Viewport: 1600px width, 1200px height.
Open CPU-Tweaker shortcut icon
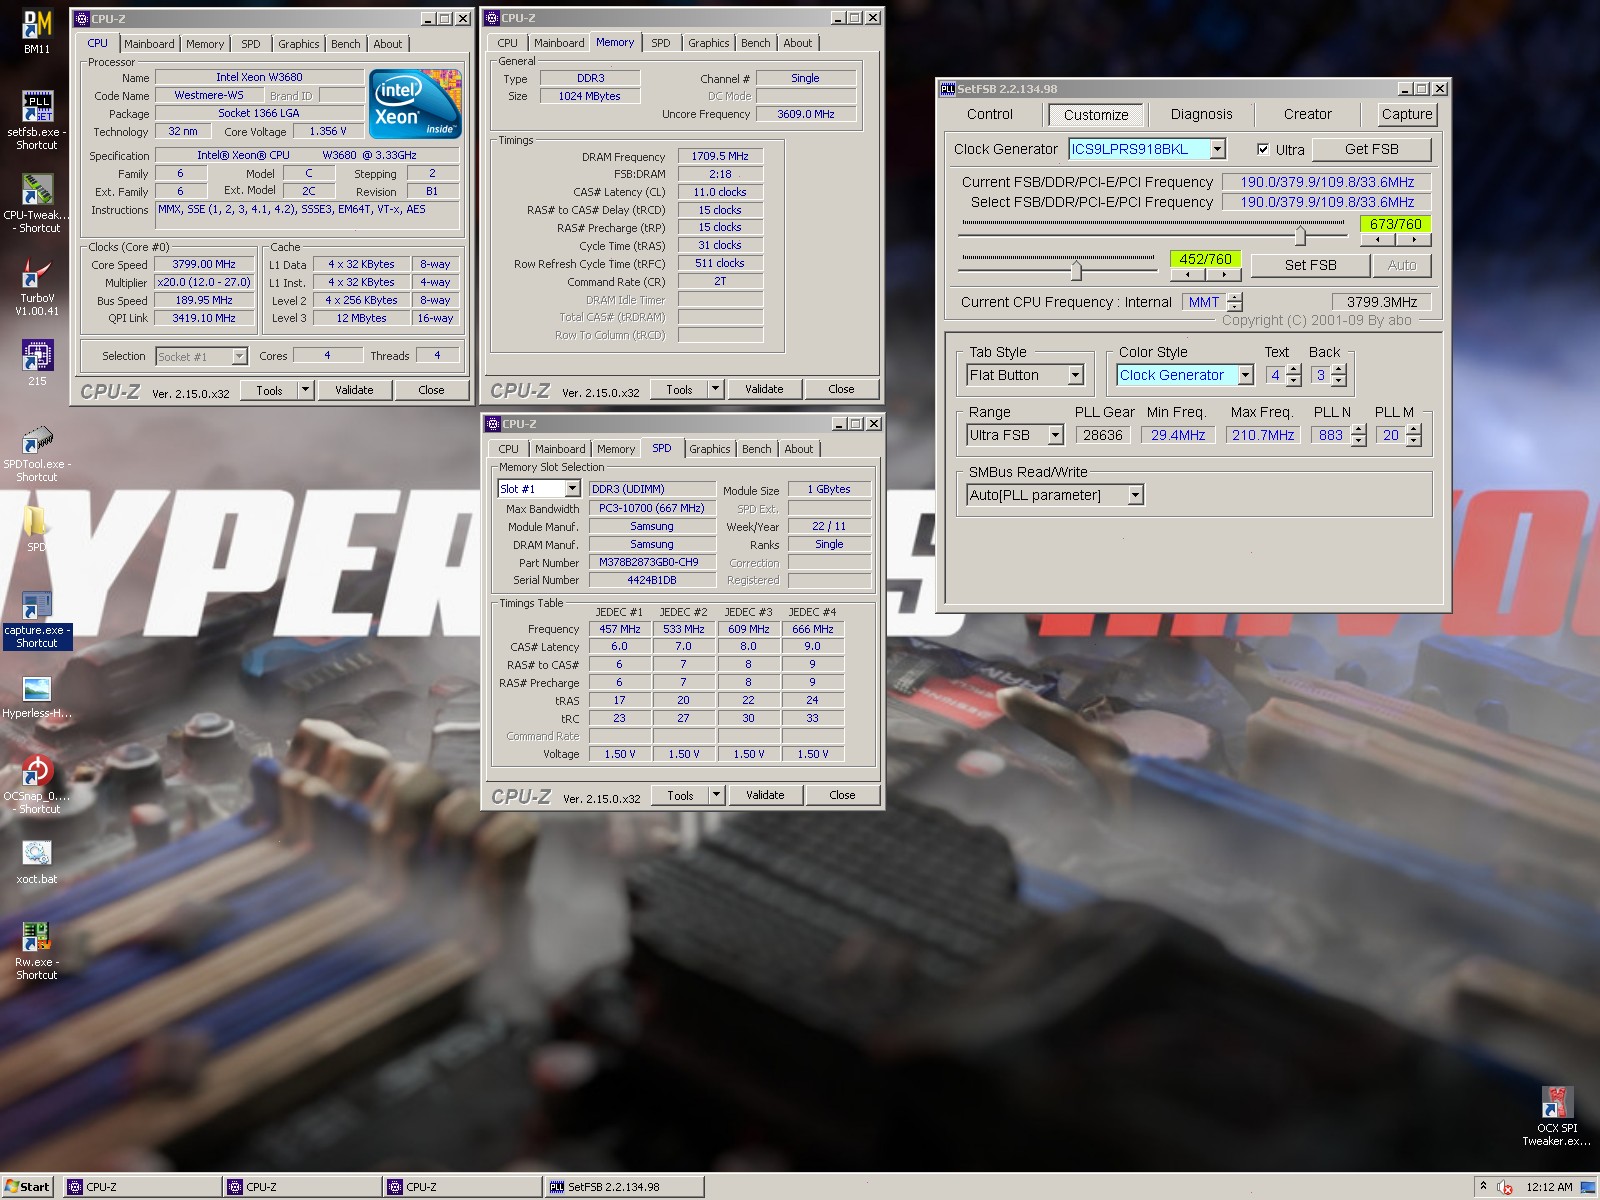coord(37,203)
